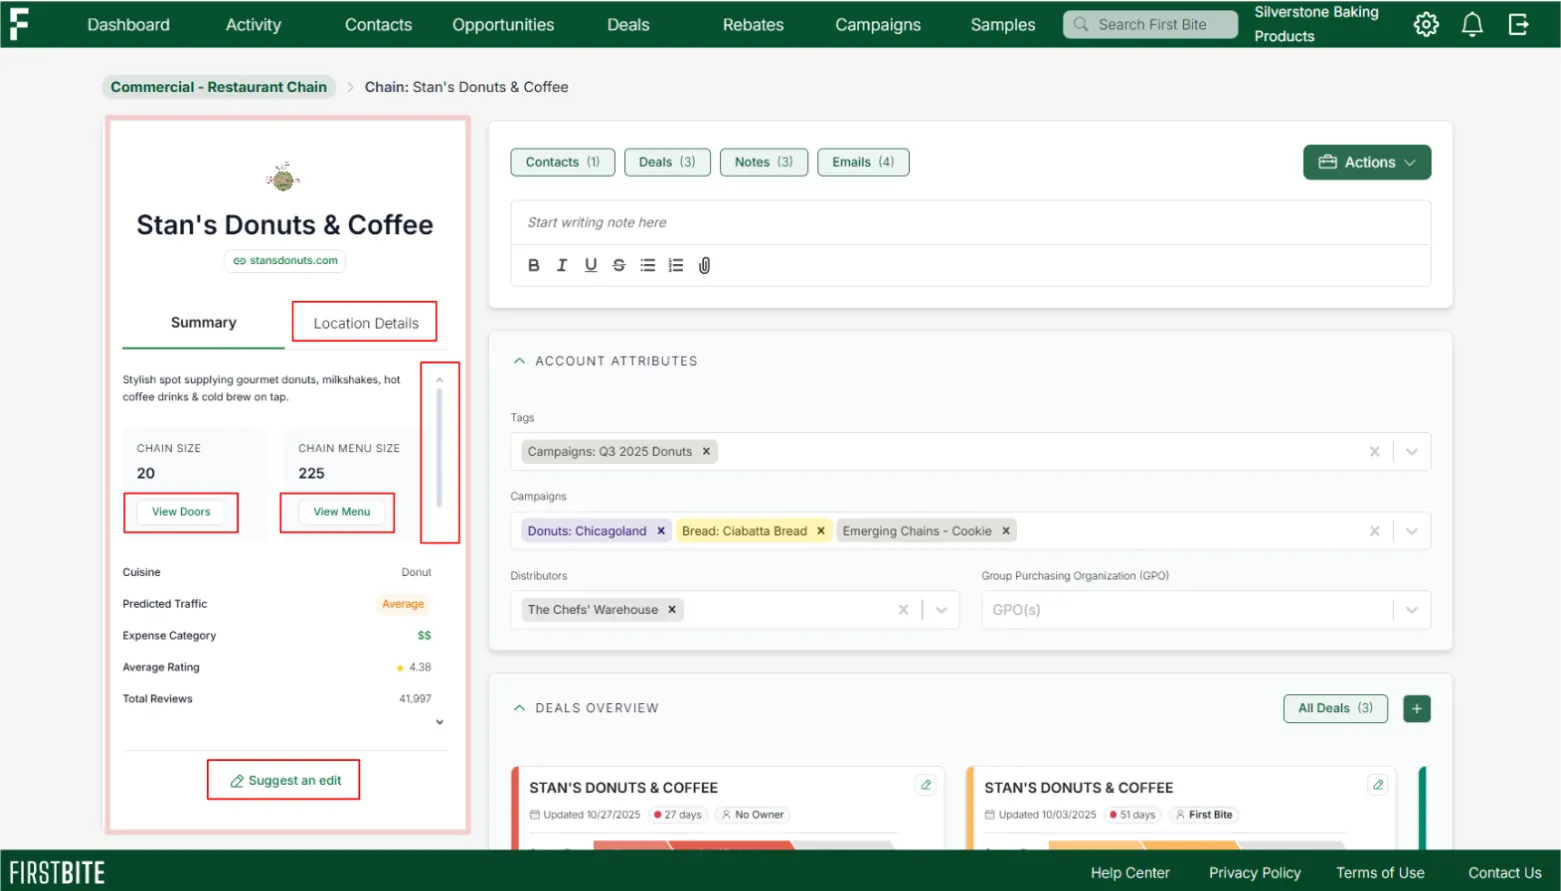Toggle bold formatting in the note editor
The width and height of the screenshot is (1561, 891).
pos(534,265)
